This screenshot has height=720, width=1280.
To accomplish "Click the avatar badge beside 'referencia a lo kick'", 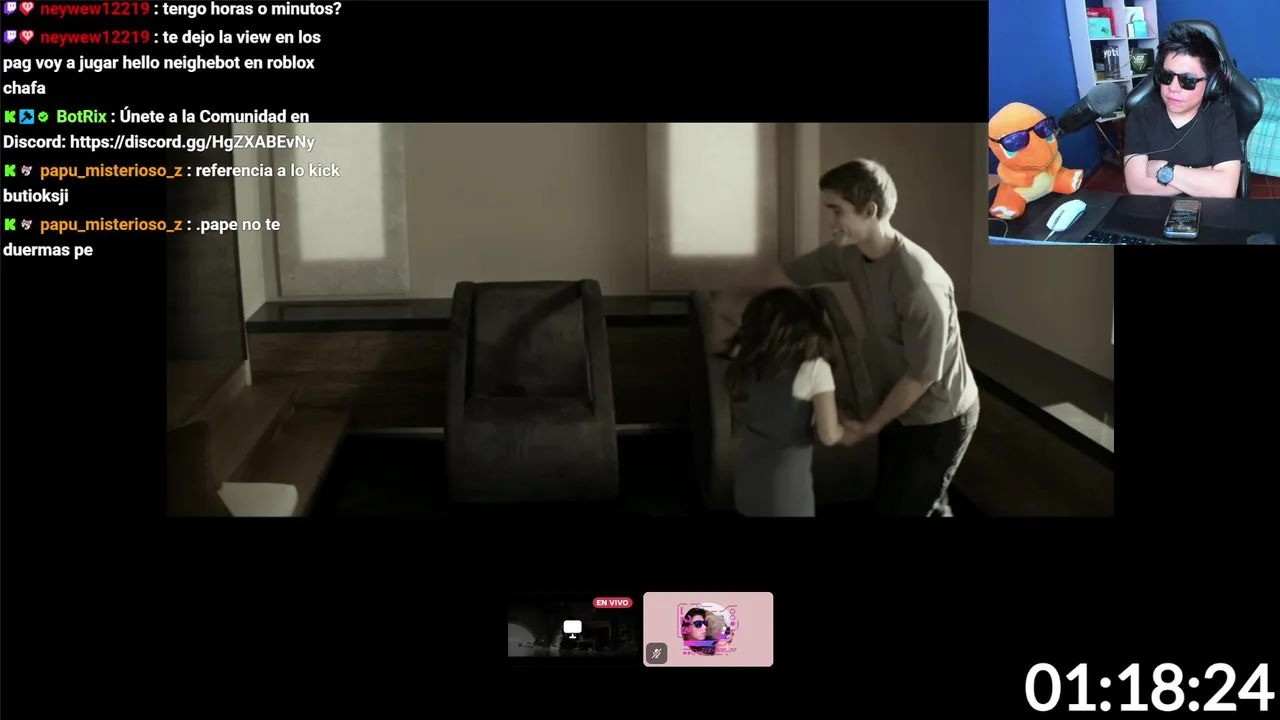I will (x=27, y=171).
